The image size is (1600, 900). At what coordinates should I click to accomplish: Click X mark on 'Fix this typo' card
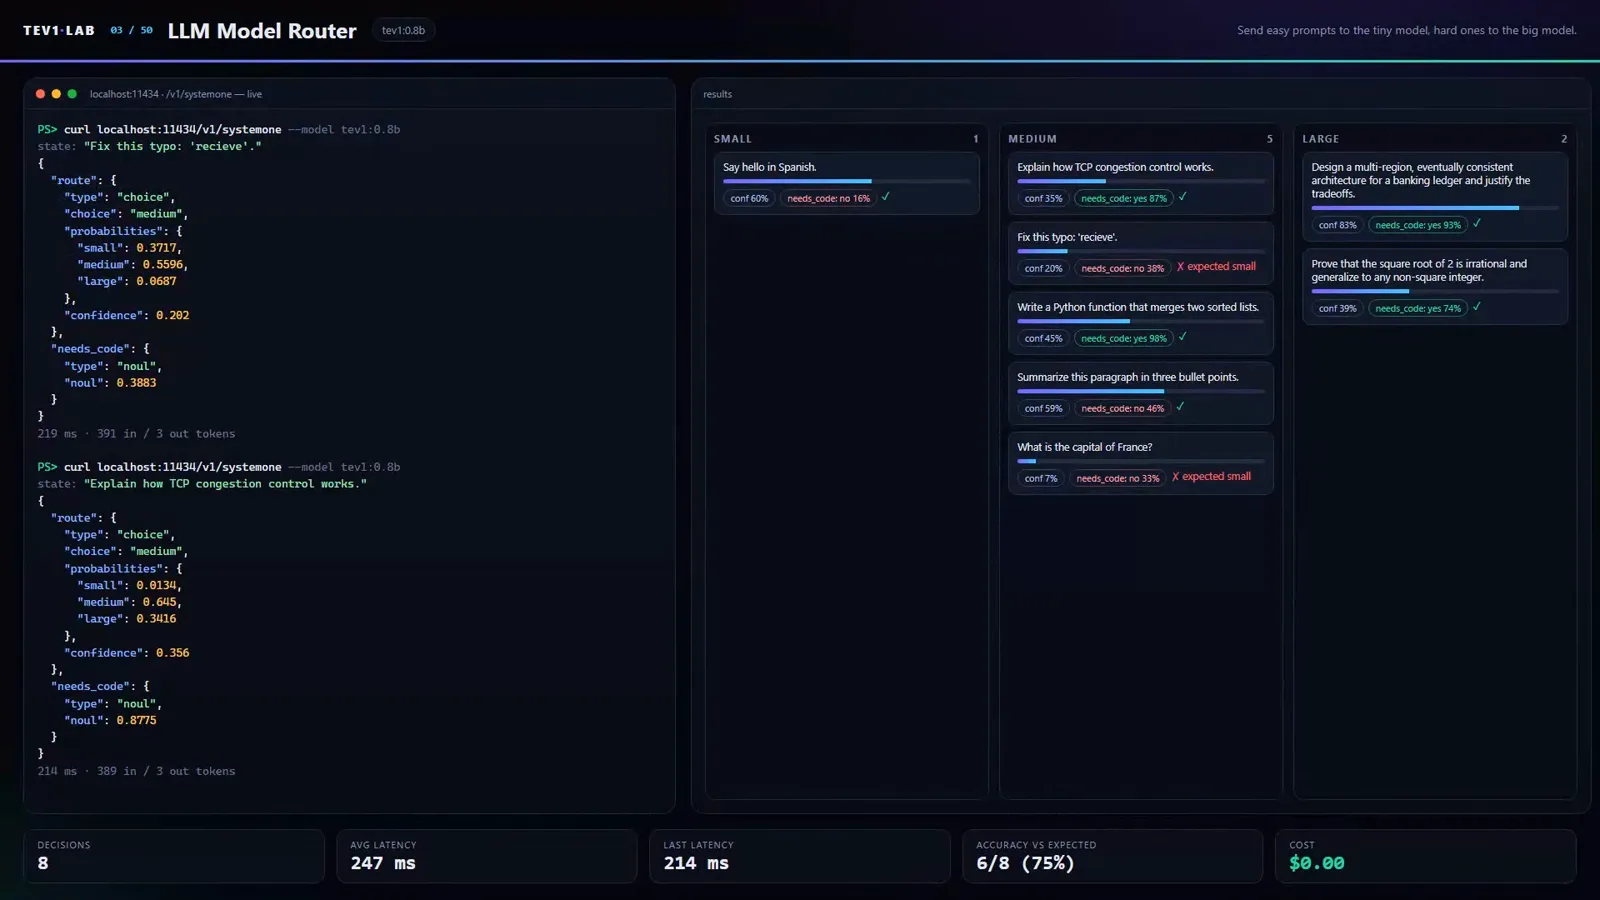coord(1180,267)
